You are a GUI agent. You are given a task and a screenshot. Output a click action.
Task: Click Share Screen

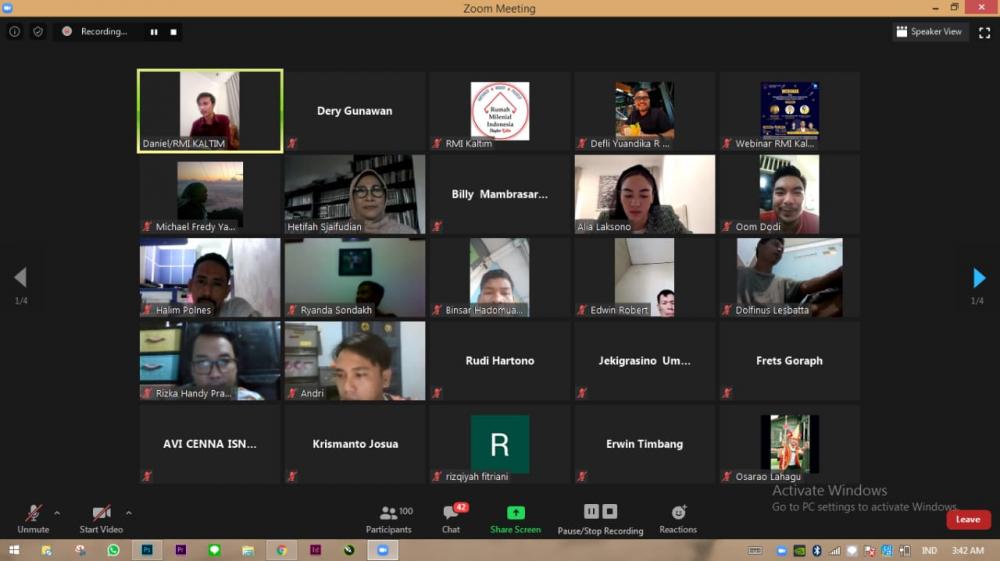tap(515, 519)
